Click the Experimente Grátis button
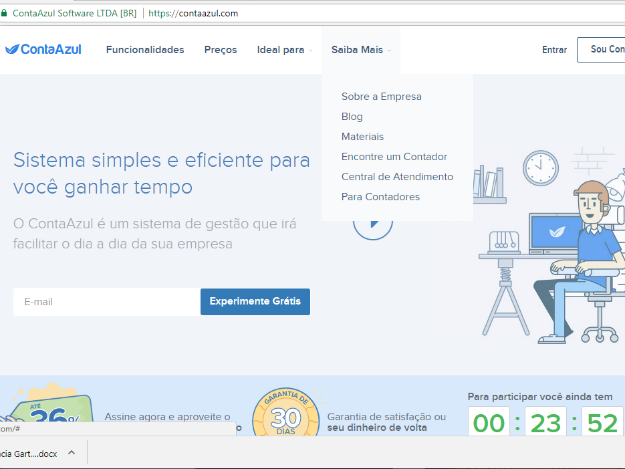 point(255,302)
